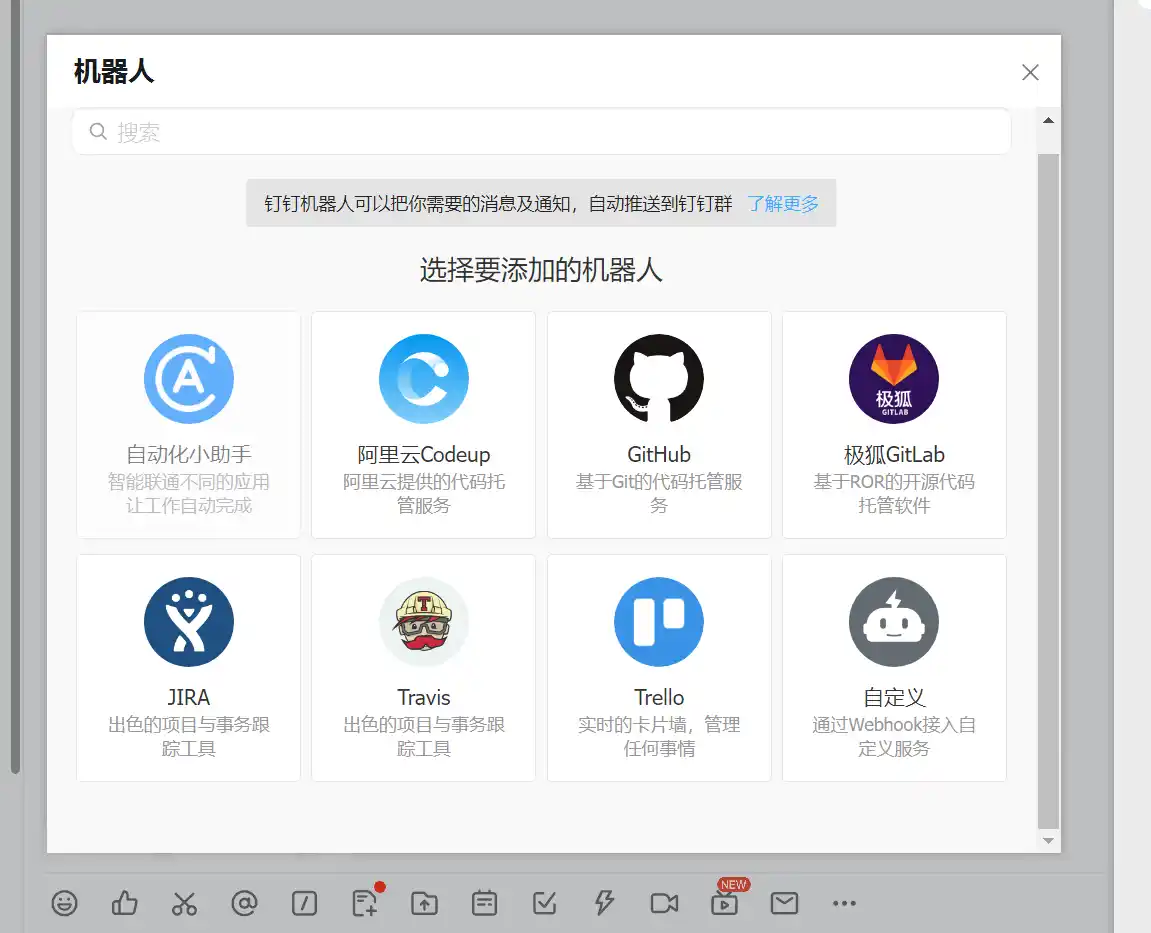
Task: Close the 机器人 dialog
Action: pos(1030,72)
